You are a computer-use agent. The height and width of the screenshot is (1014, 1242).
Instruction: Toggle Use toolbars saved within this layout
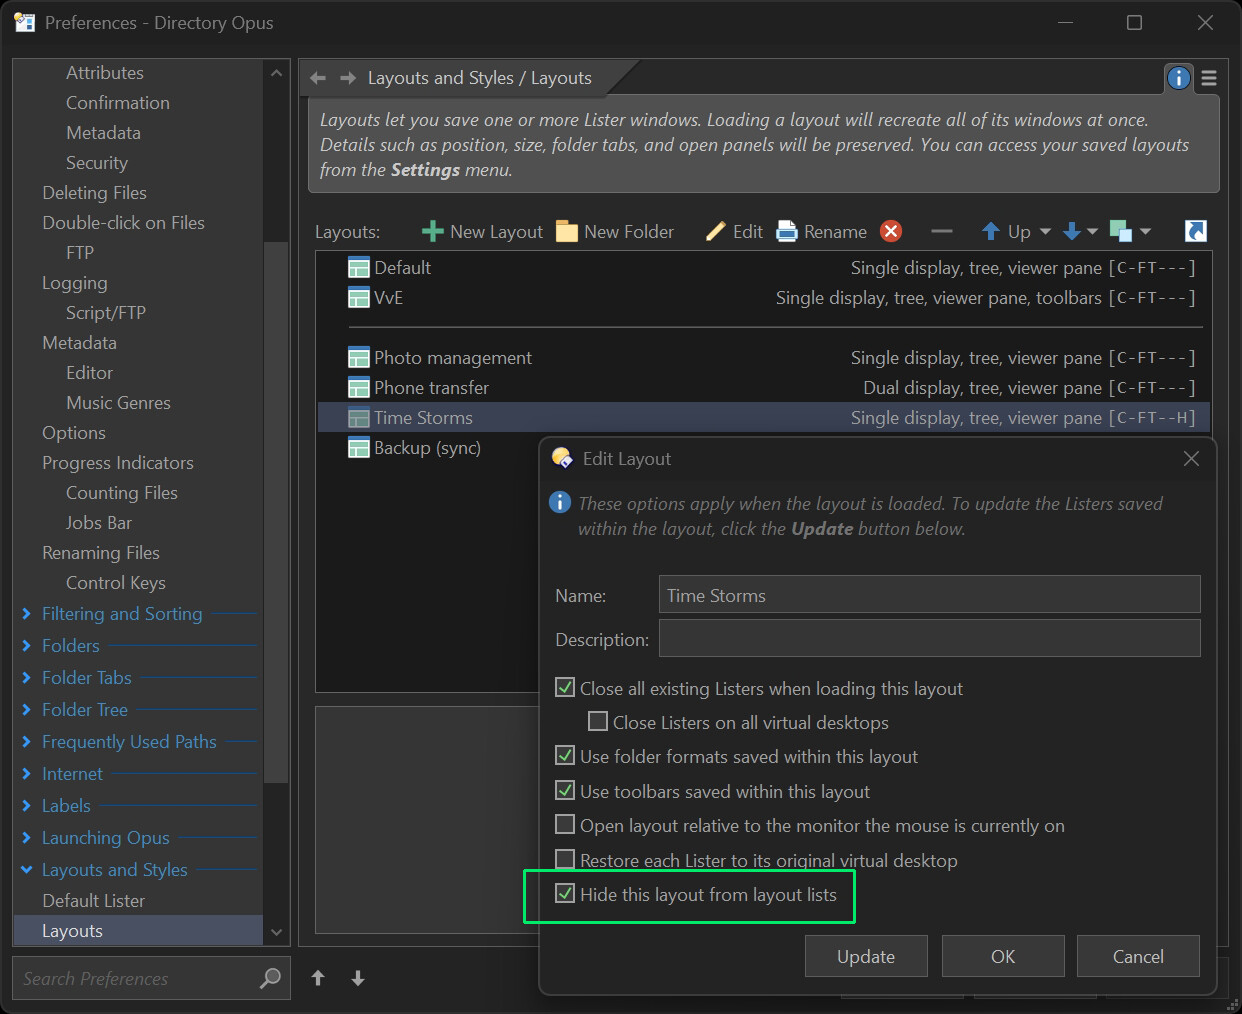[565, 791]
